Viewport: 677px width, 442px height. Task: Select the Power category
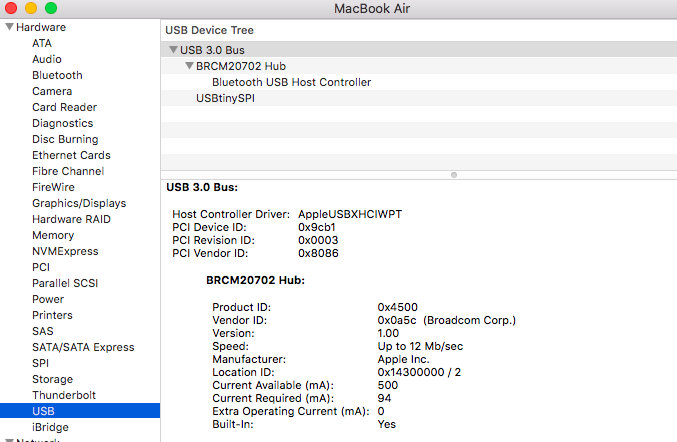[x=48, y=299]
